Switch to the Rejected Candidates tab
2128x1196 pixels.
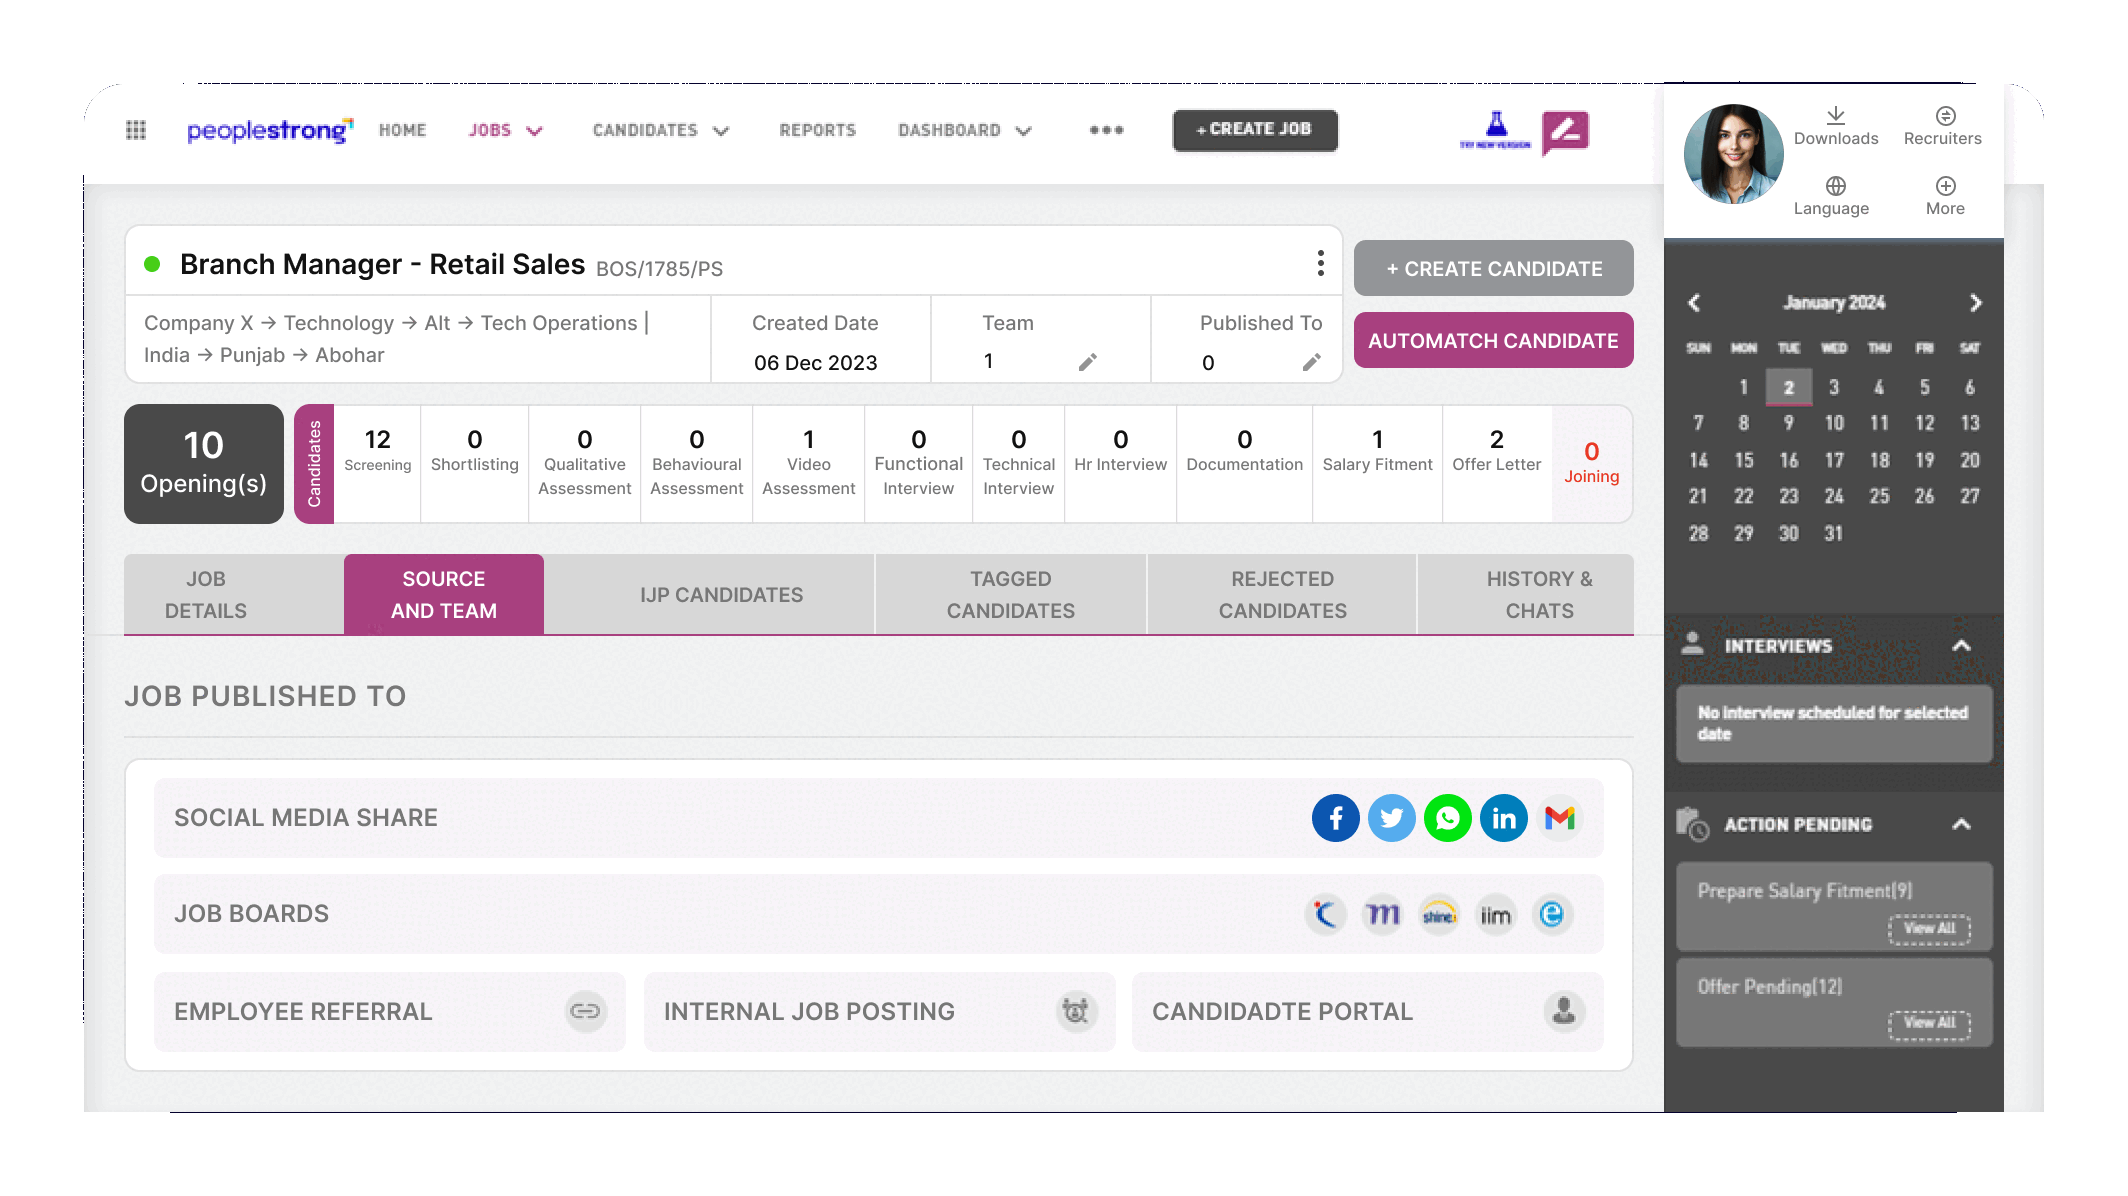click(1282, 595)
